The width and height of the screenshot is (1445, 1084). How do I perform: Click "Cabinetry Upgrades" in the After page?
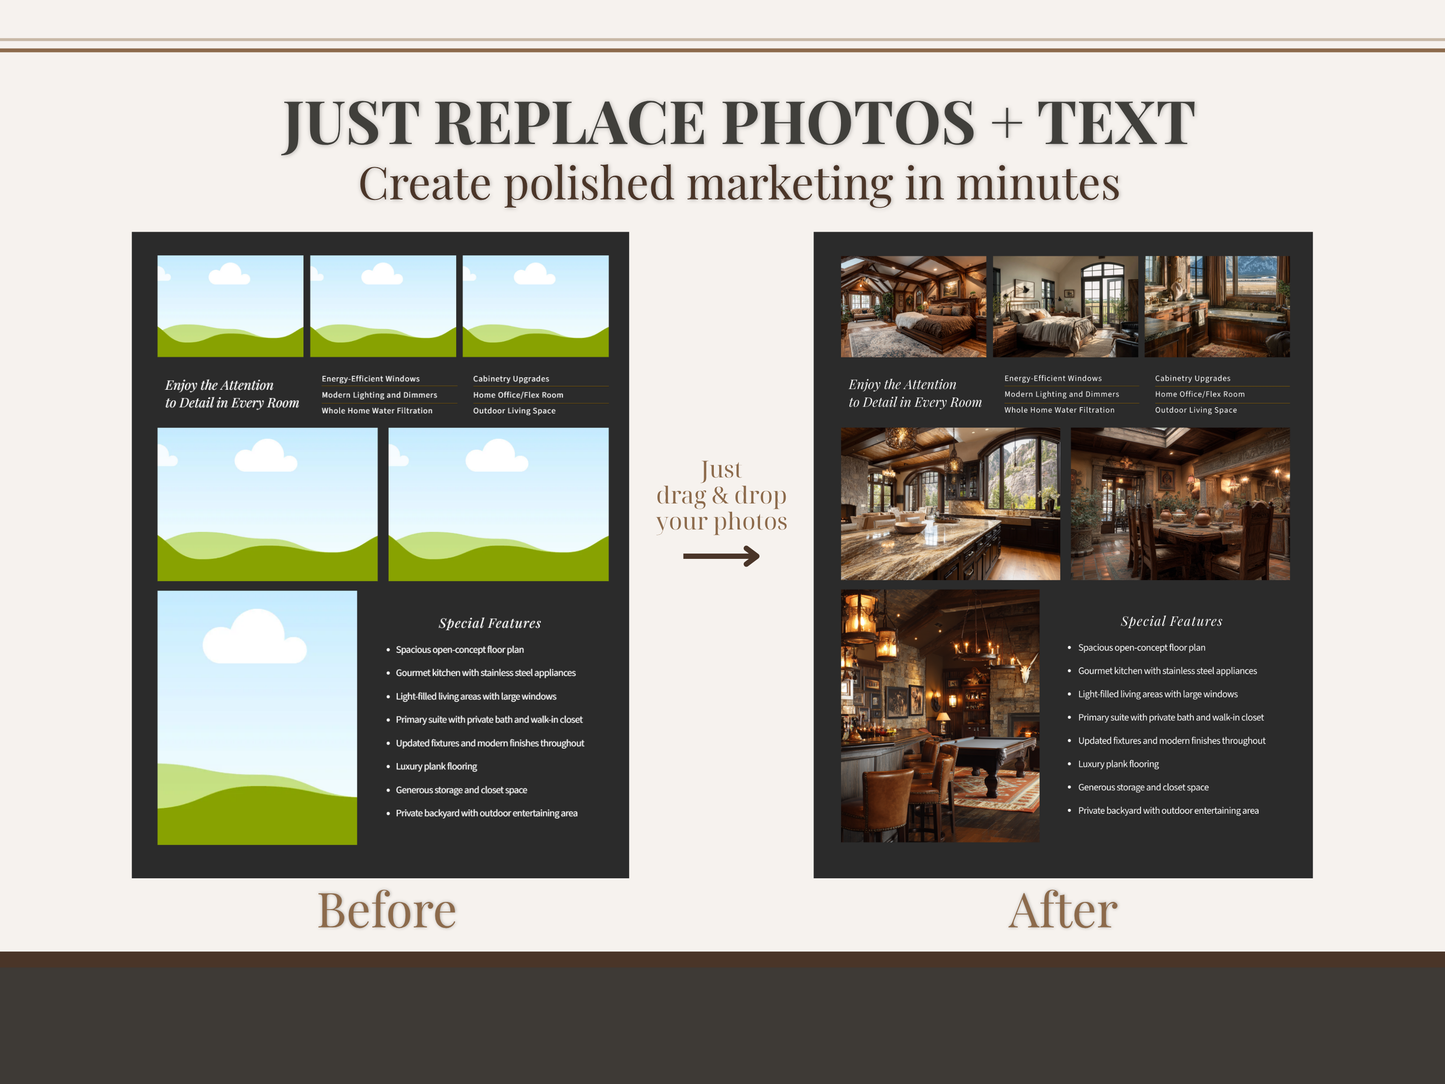click(1193, 378)
